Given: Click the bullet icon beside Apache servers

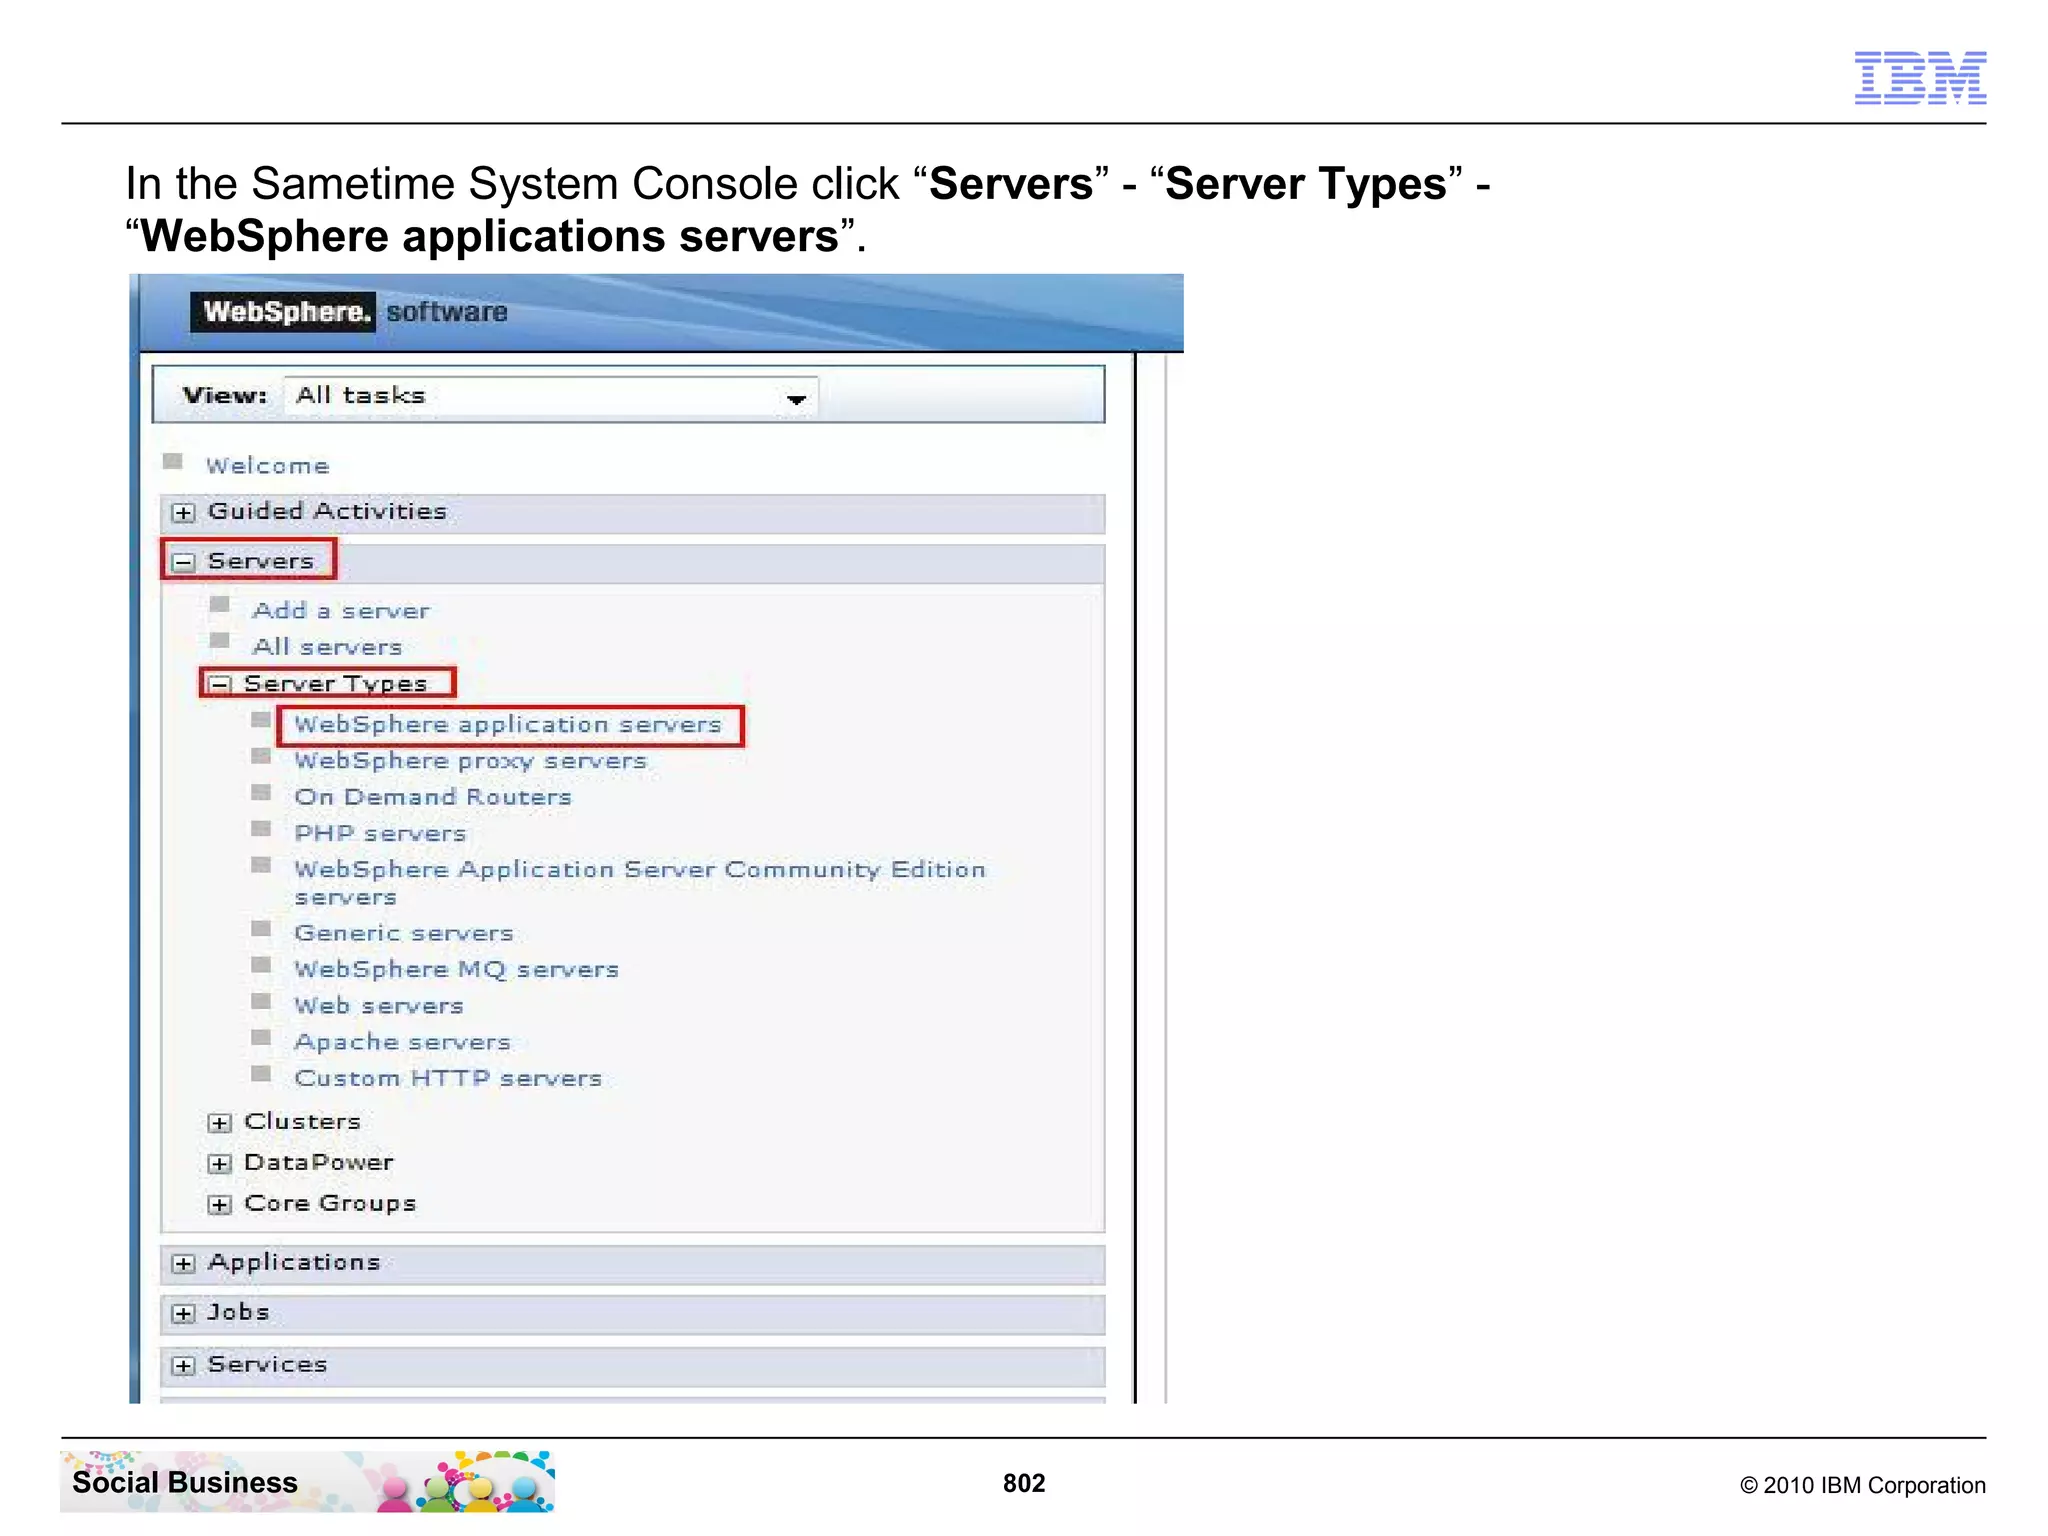Looking at the screenshot, I should [x=261, y=1037].
